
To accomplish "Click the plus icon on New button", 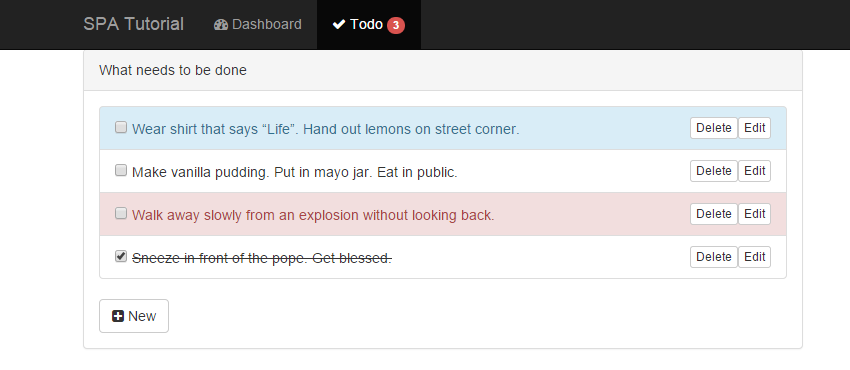I will [118, 316].
